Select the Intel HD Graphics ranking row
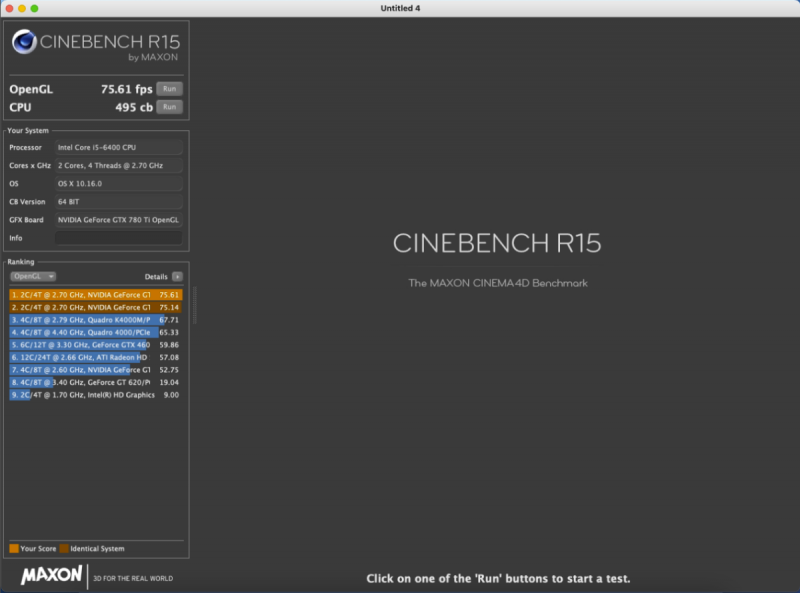This screenshot has width=800, height=593. pyautogui.click(x=95, y=395)
